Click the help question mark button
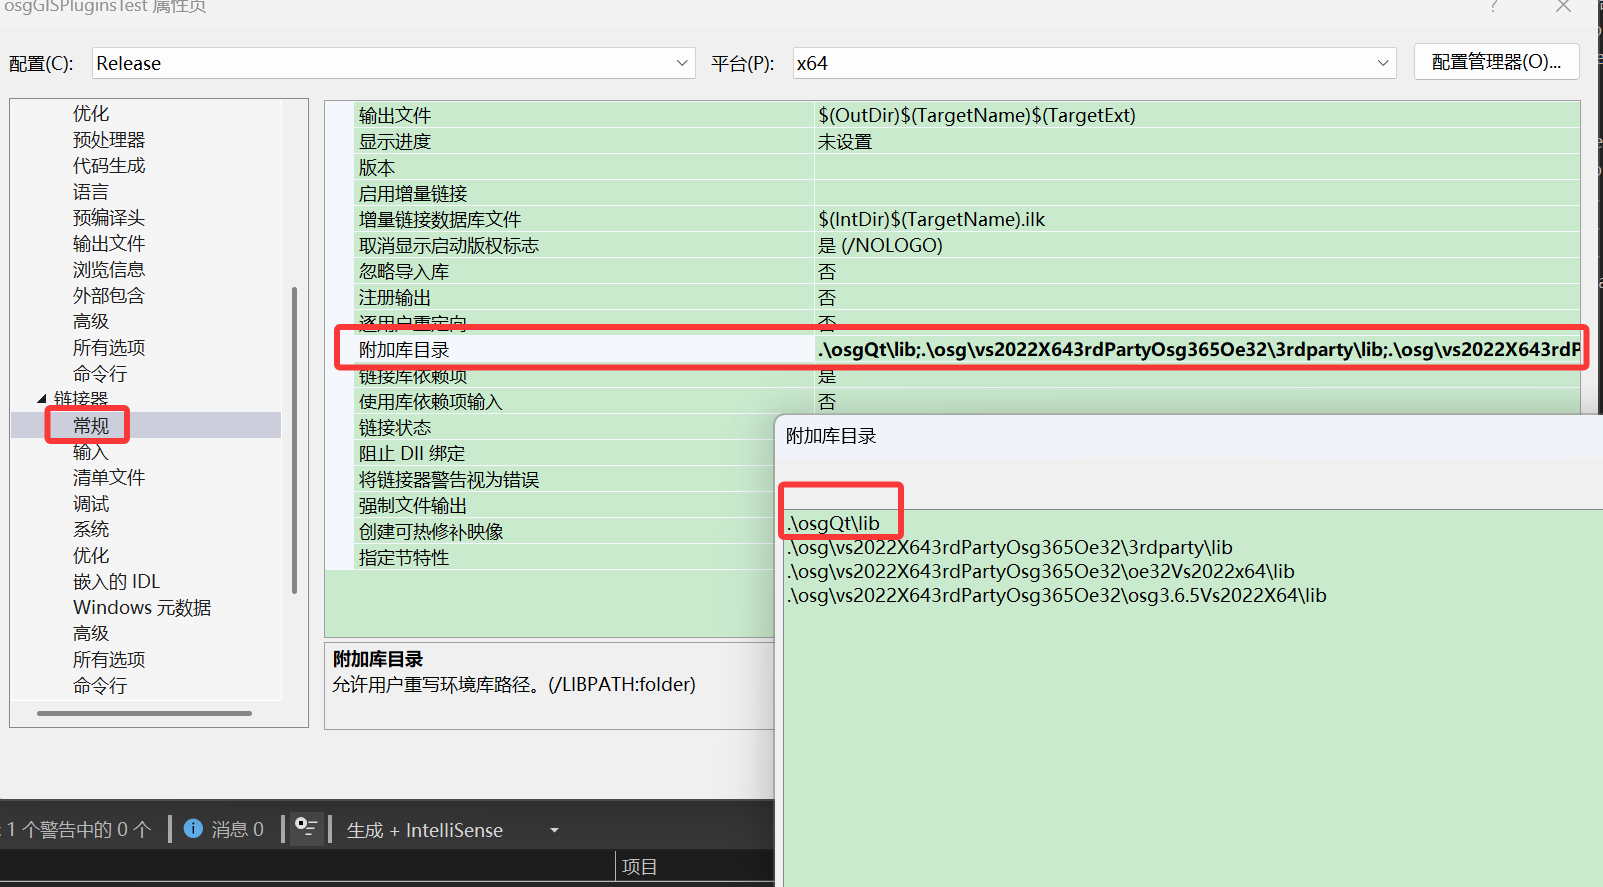 (x=1493, y=7)
